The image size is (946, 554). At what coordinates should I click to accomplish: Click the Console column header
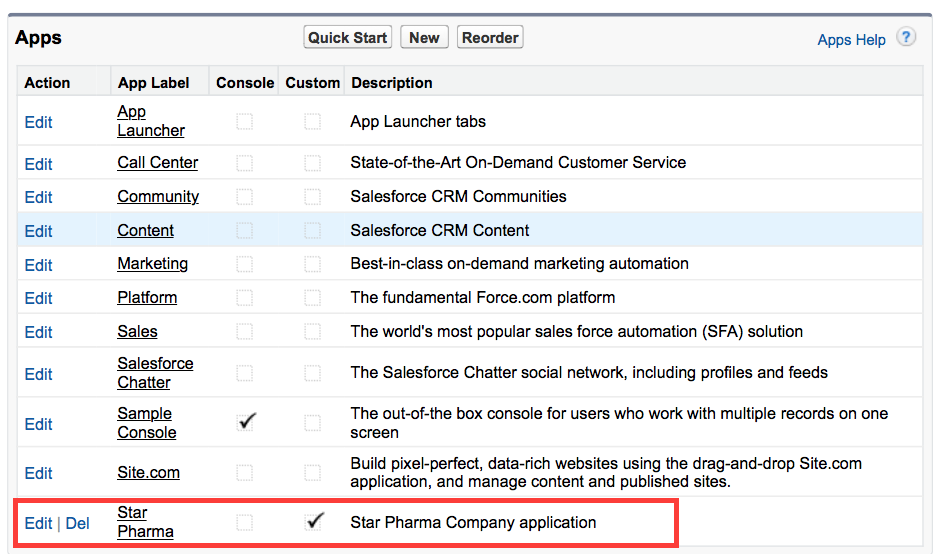coord(245,83)
